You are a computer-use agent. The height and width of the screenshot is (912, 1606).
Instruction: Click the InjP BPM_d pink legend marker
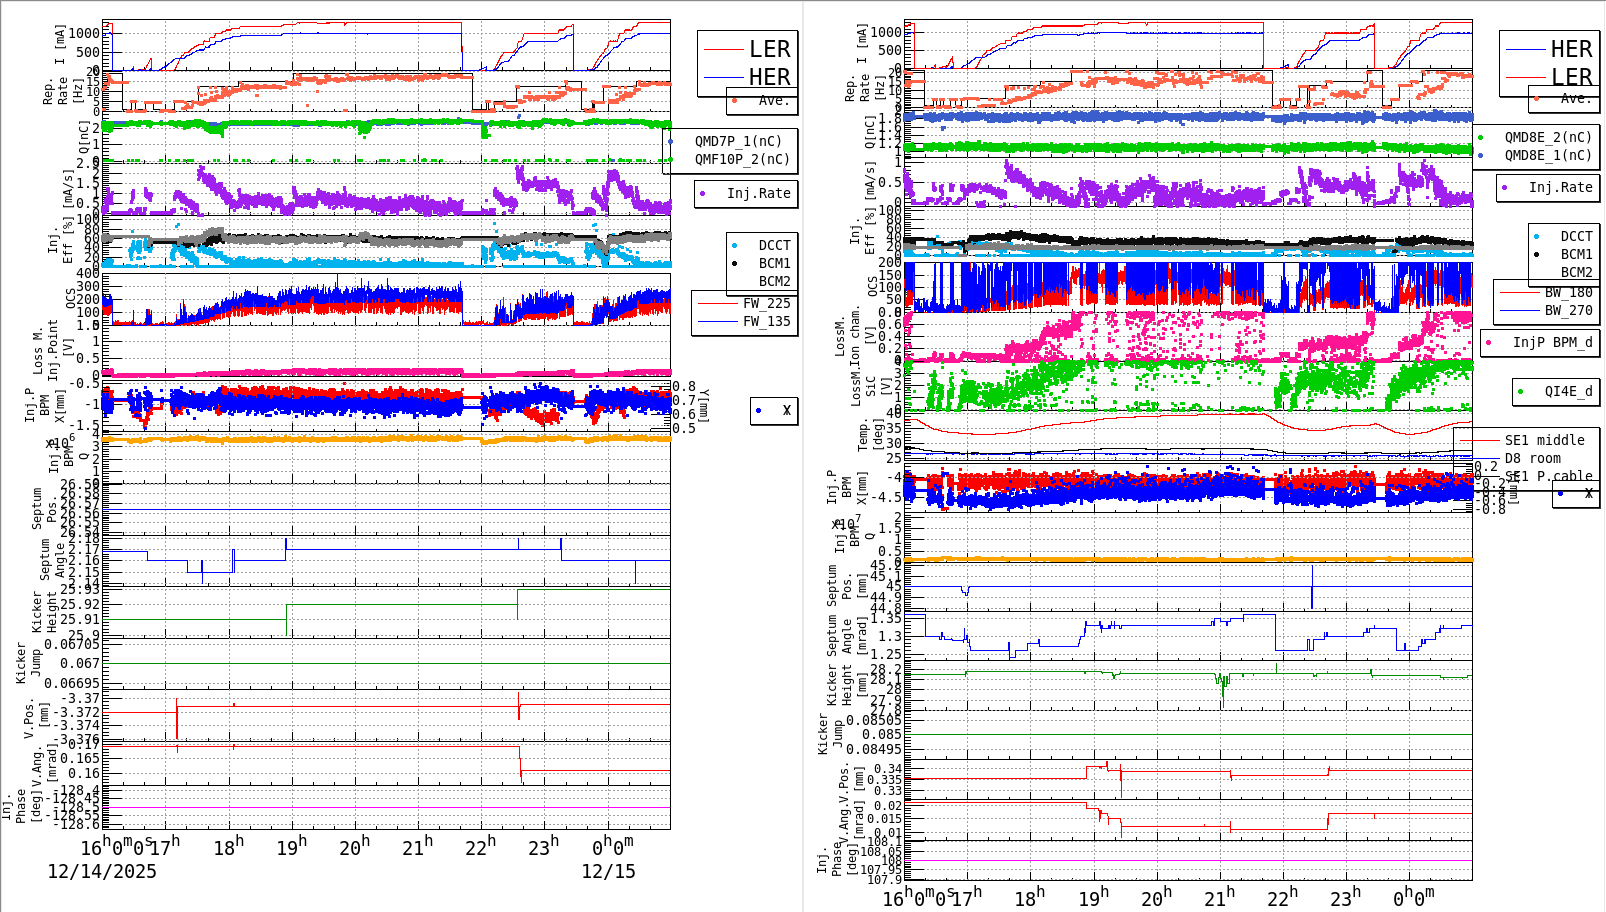(1489, 342)
